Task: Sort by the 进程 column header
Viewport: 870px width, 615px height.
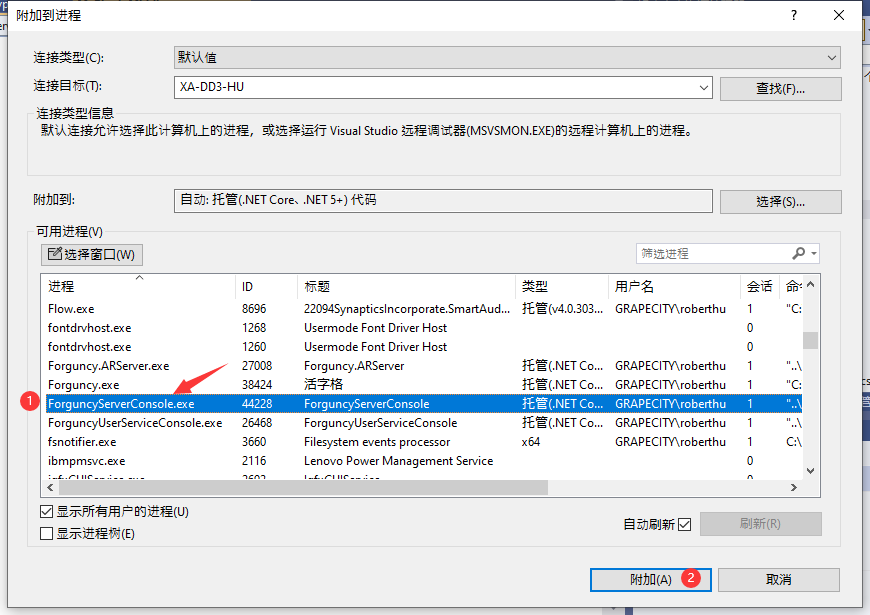Action: point(139,286)
